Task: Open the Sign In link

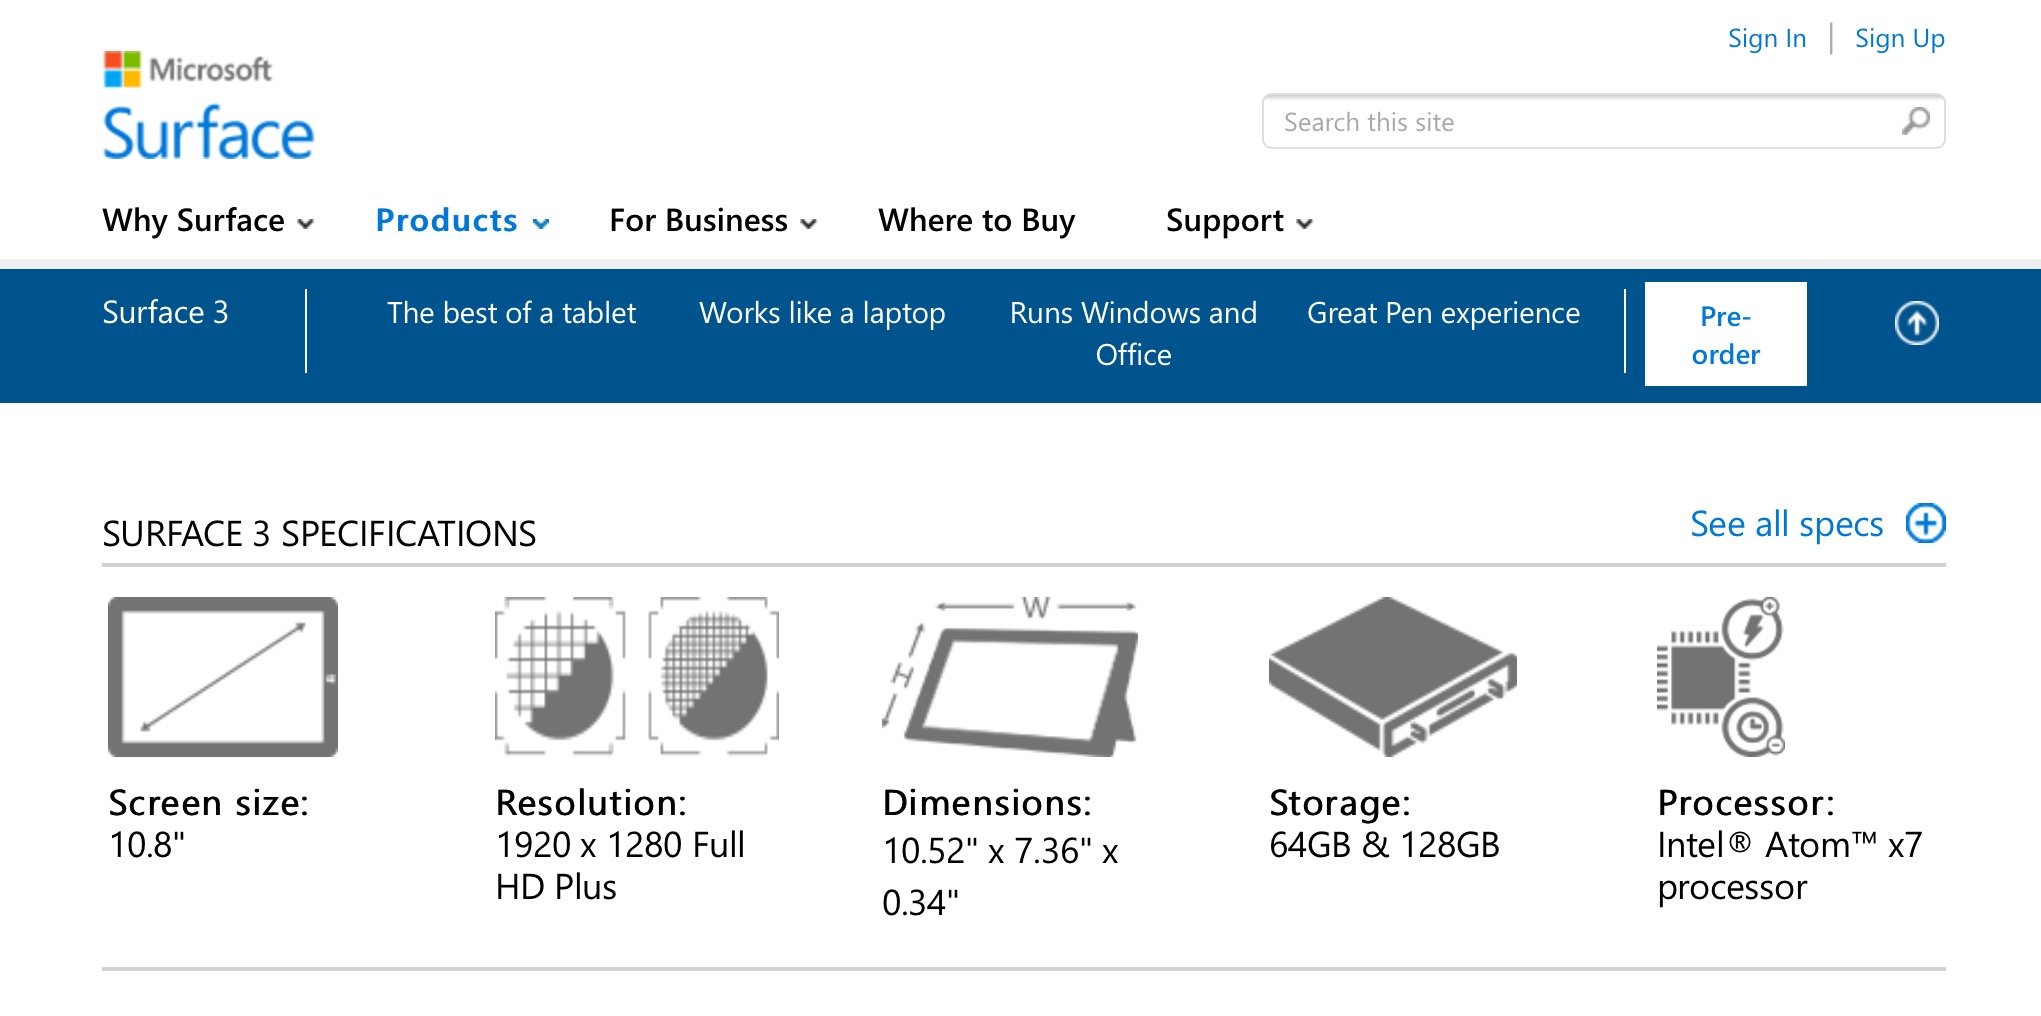Action: point(1767,38)
